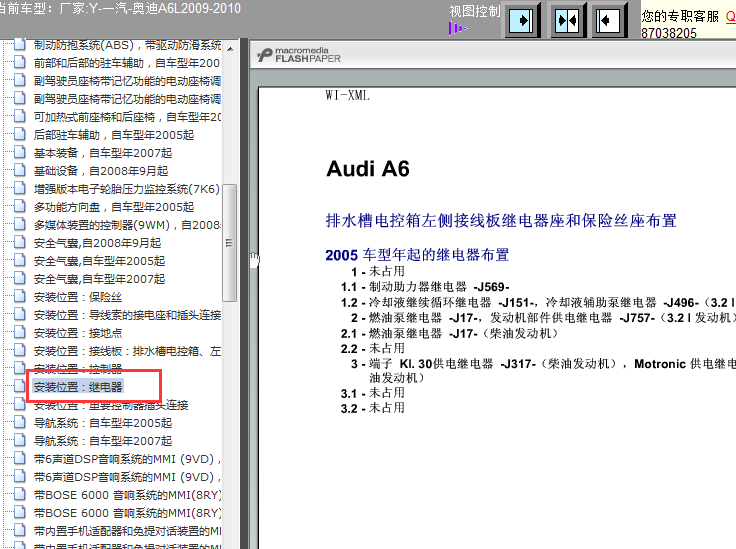Click the page icon beside 增强版本电子轮胎压力监控系统
Viewport: 736px width, 549px height.
click(19, 189)
